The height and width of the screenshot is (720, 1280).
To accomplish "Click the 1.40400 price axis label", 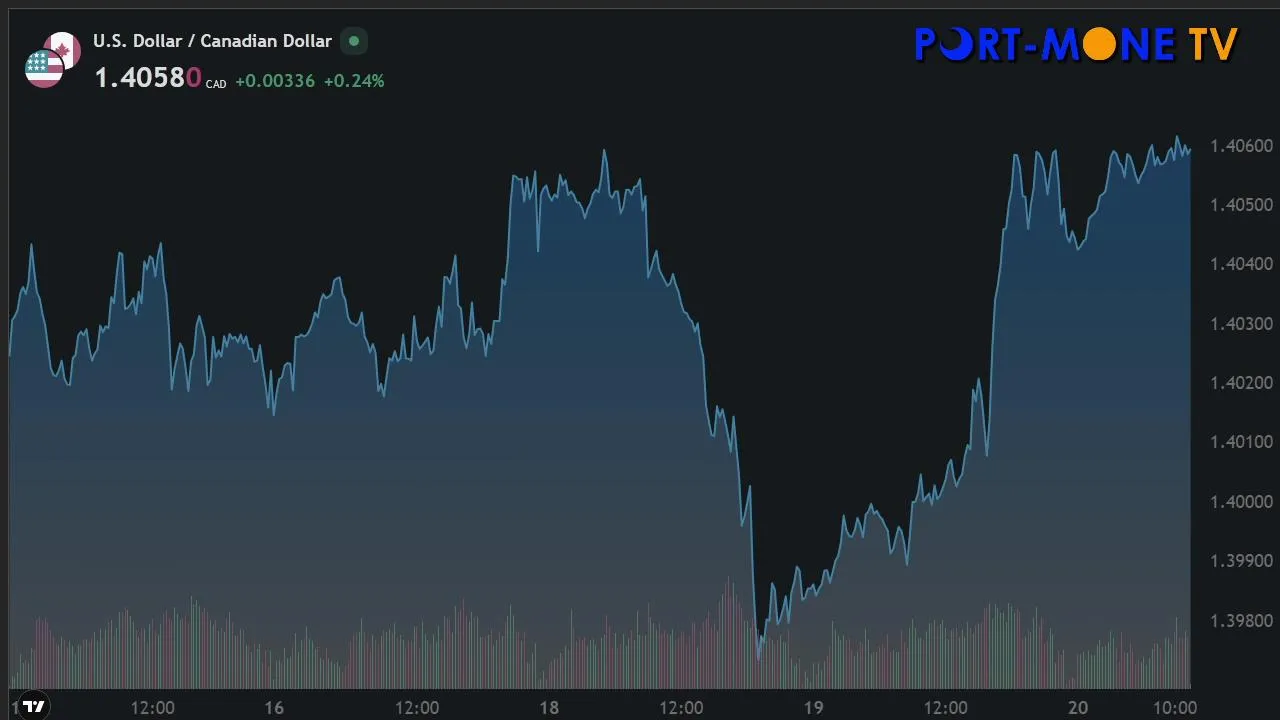I will coord(1241,264).
